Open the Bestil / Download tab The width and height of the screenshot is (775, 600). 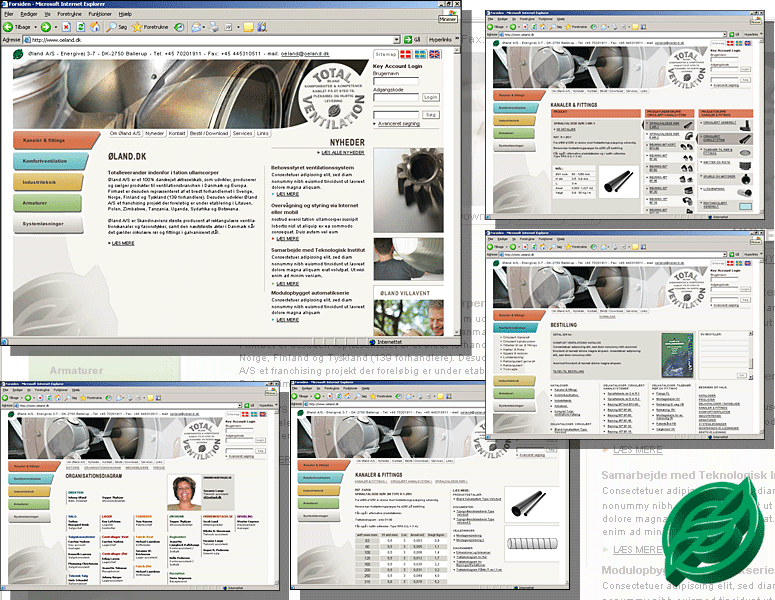209,132
